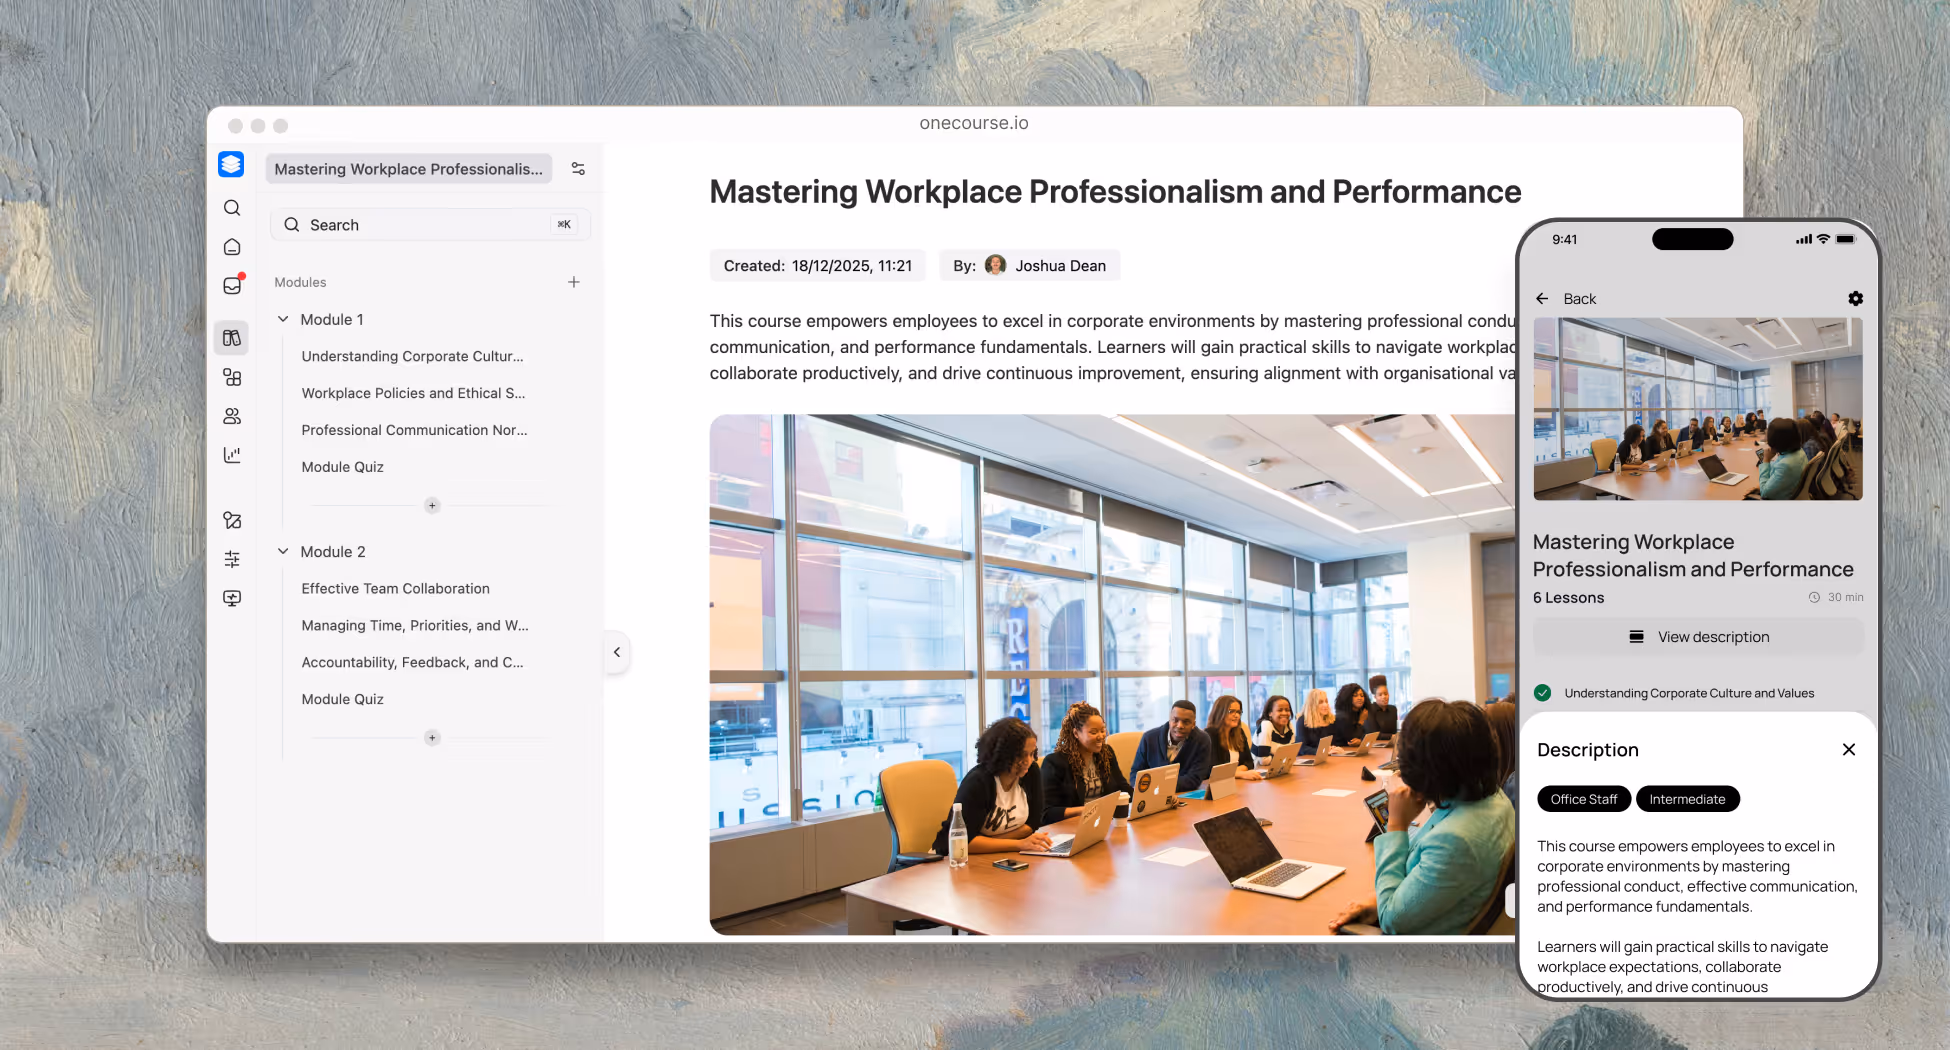Click the plus icon next to Modules header
The width and height of the screenshot is (1950, 1050).
tap(574, 282)
